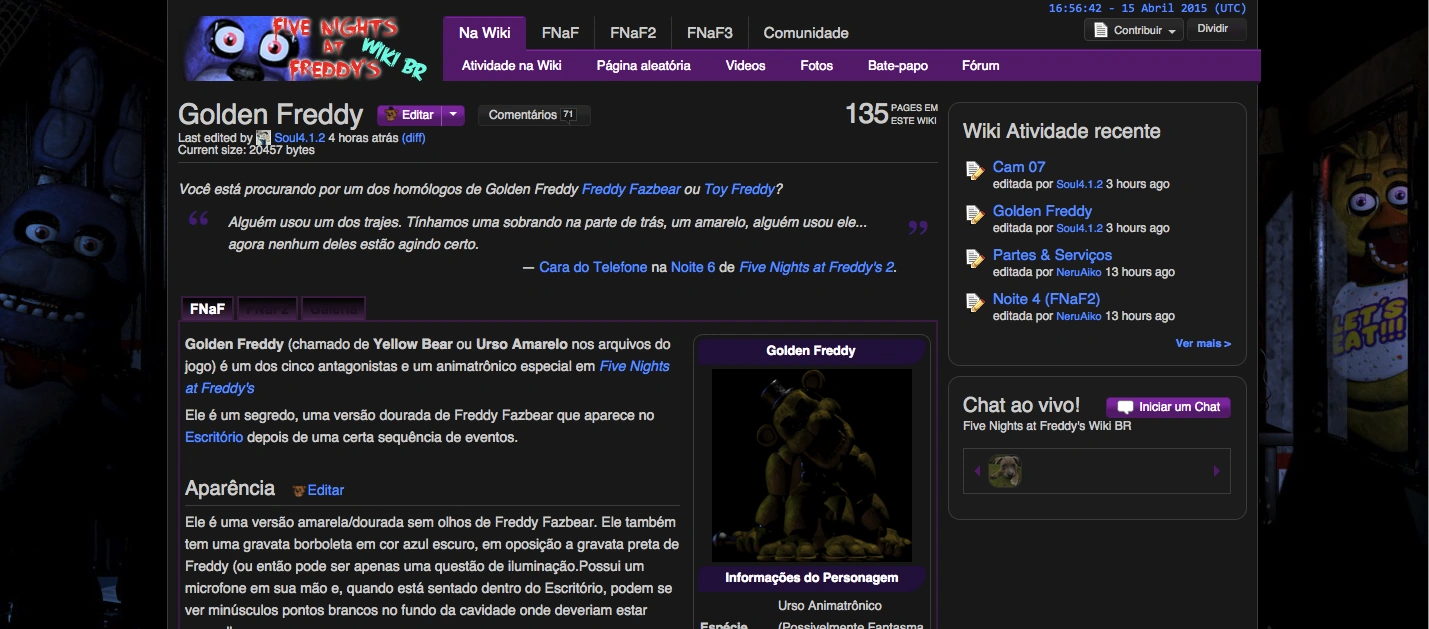Select Página aleatória submenu item
Image resolution: width=1429 pixels, height=629 pixels.
644,66
